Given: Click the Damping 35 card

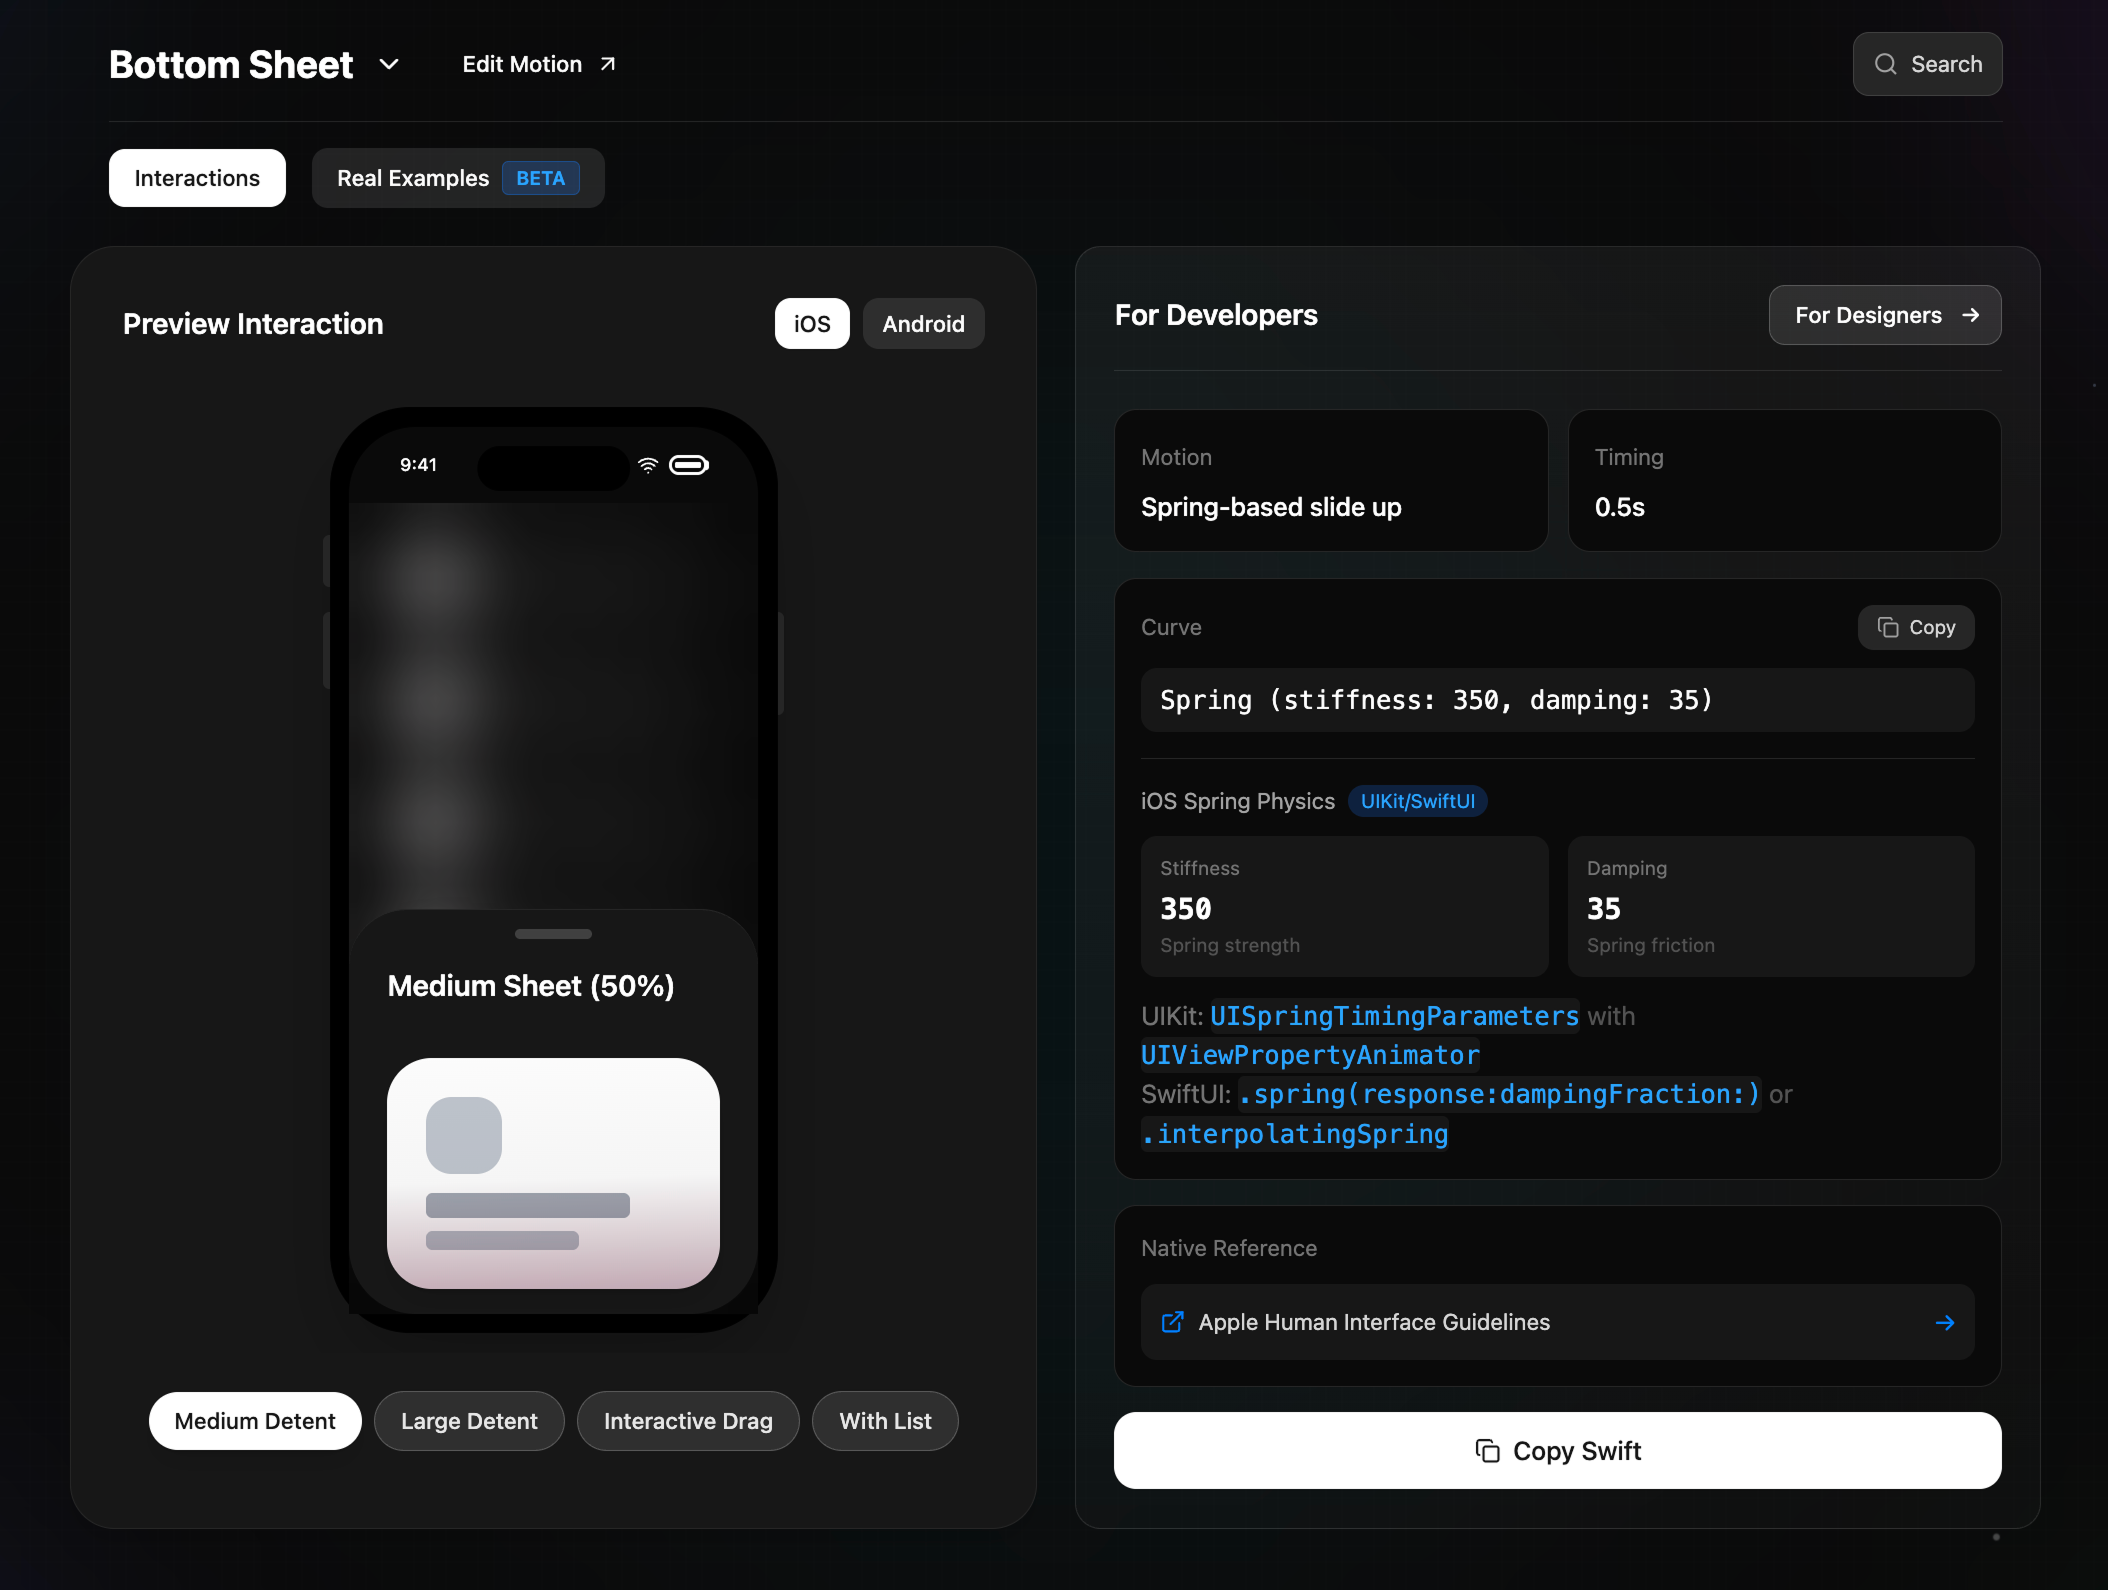Looking at the screenshot, I should click(1770, 906).
